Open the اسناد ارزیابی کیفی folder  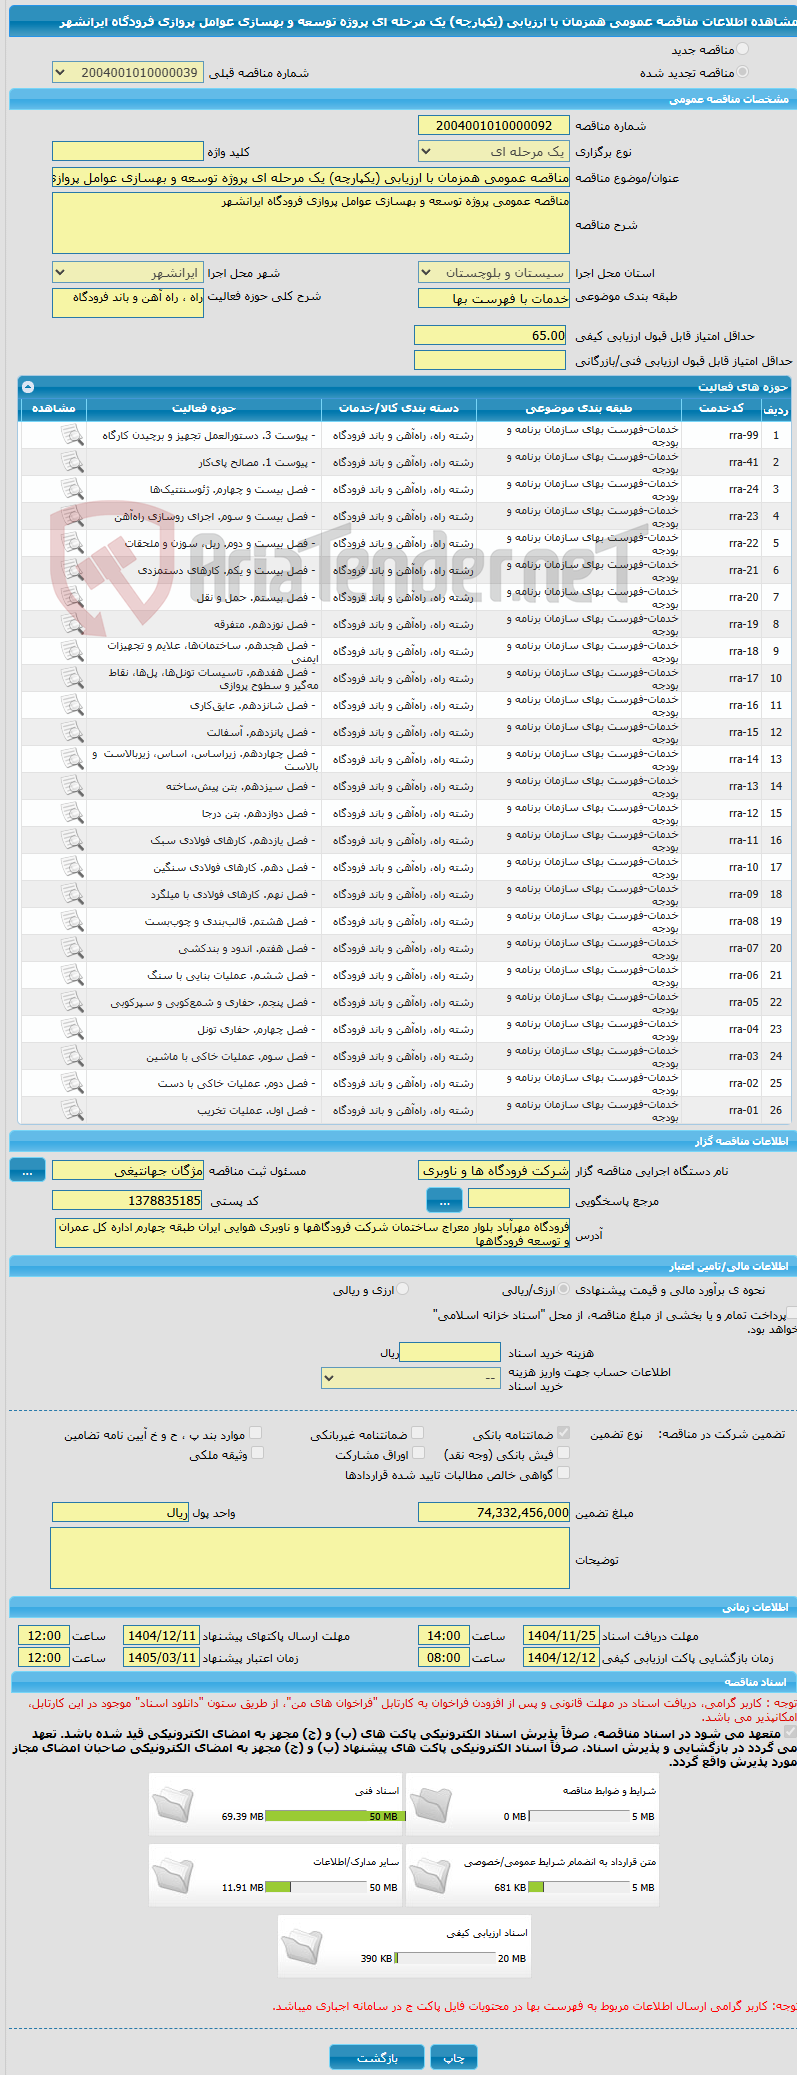tap(302, 1946)
